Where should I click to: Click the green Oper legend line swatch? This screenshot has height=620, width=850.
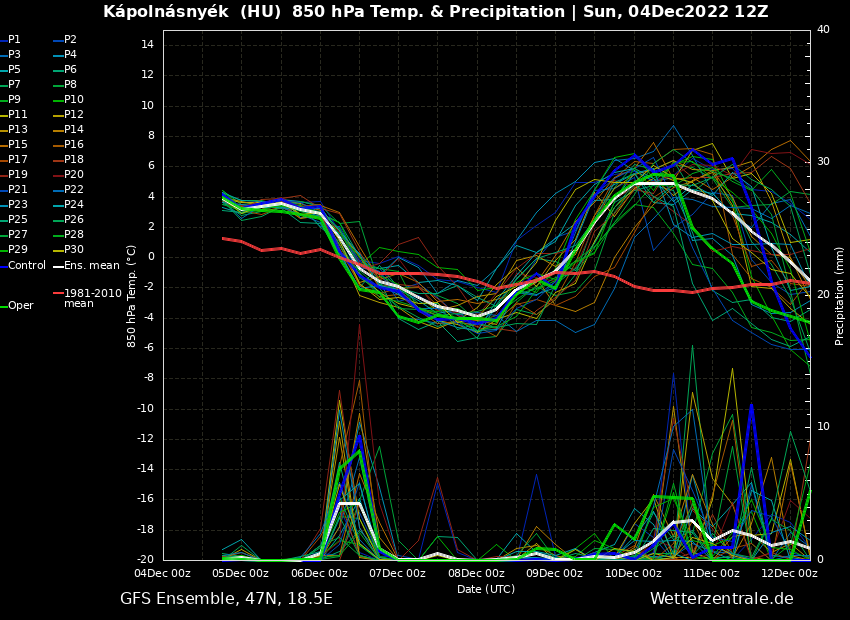tap(4, 306)
